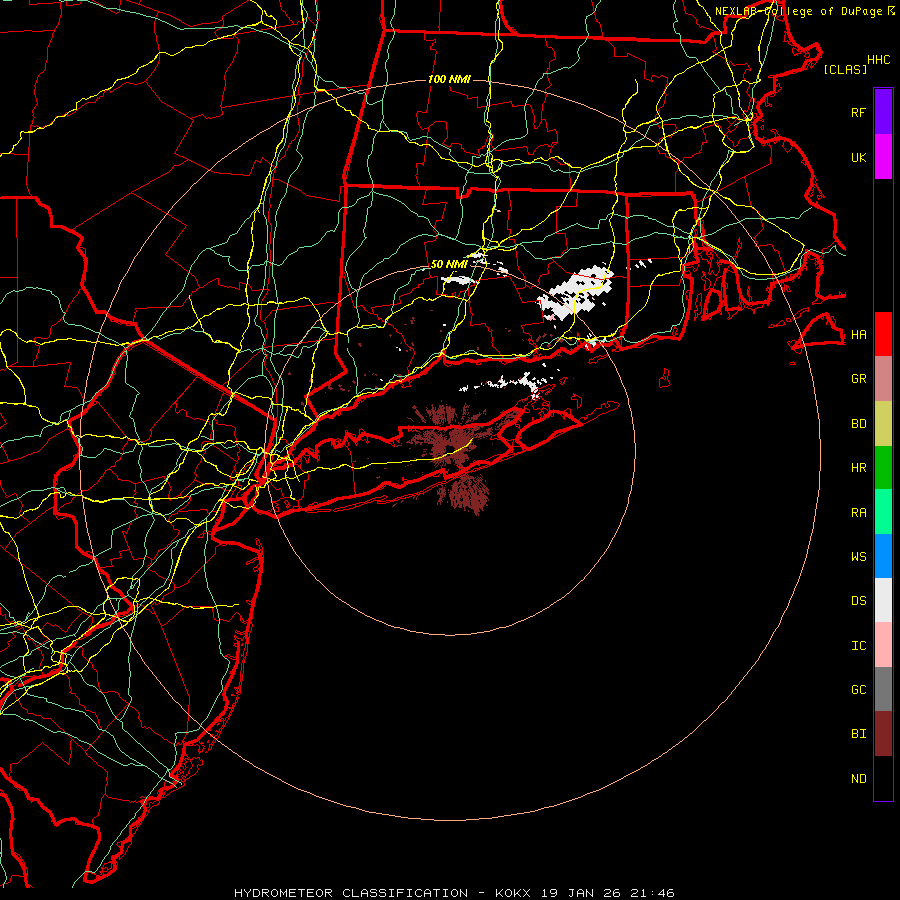This screenshot has height=900, width=900.
Task: Click the brown BI legend swatch
Action: click(883, 734)
